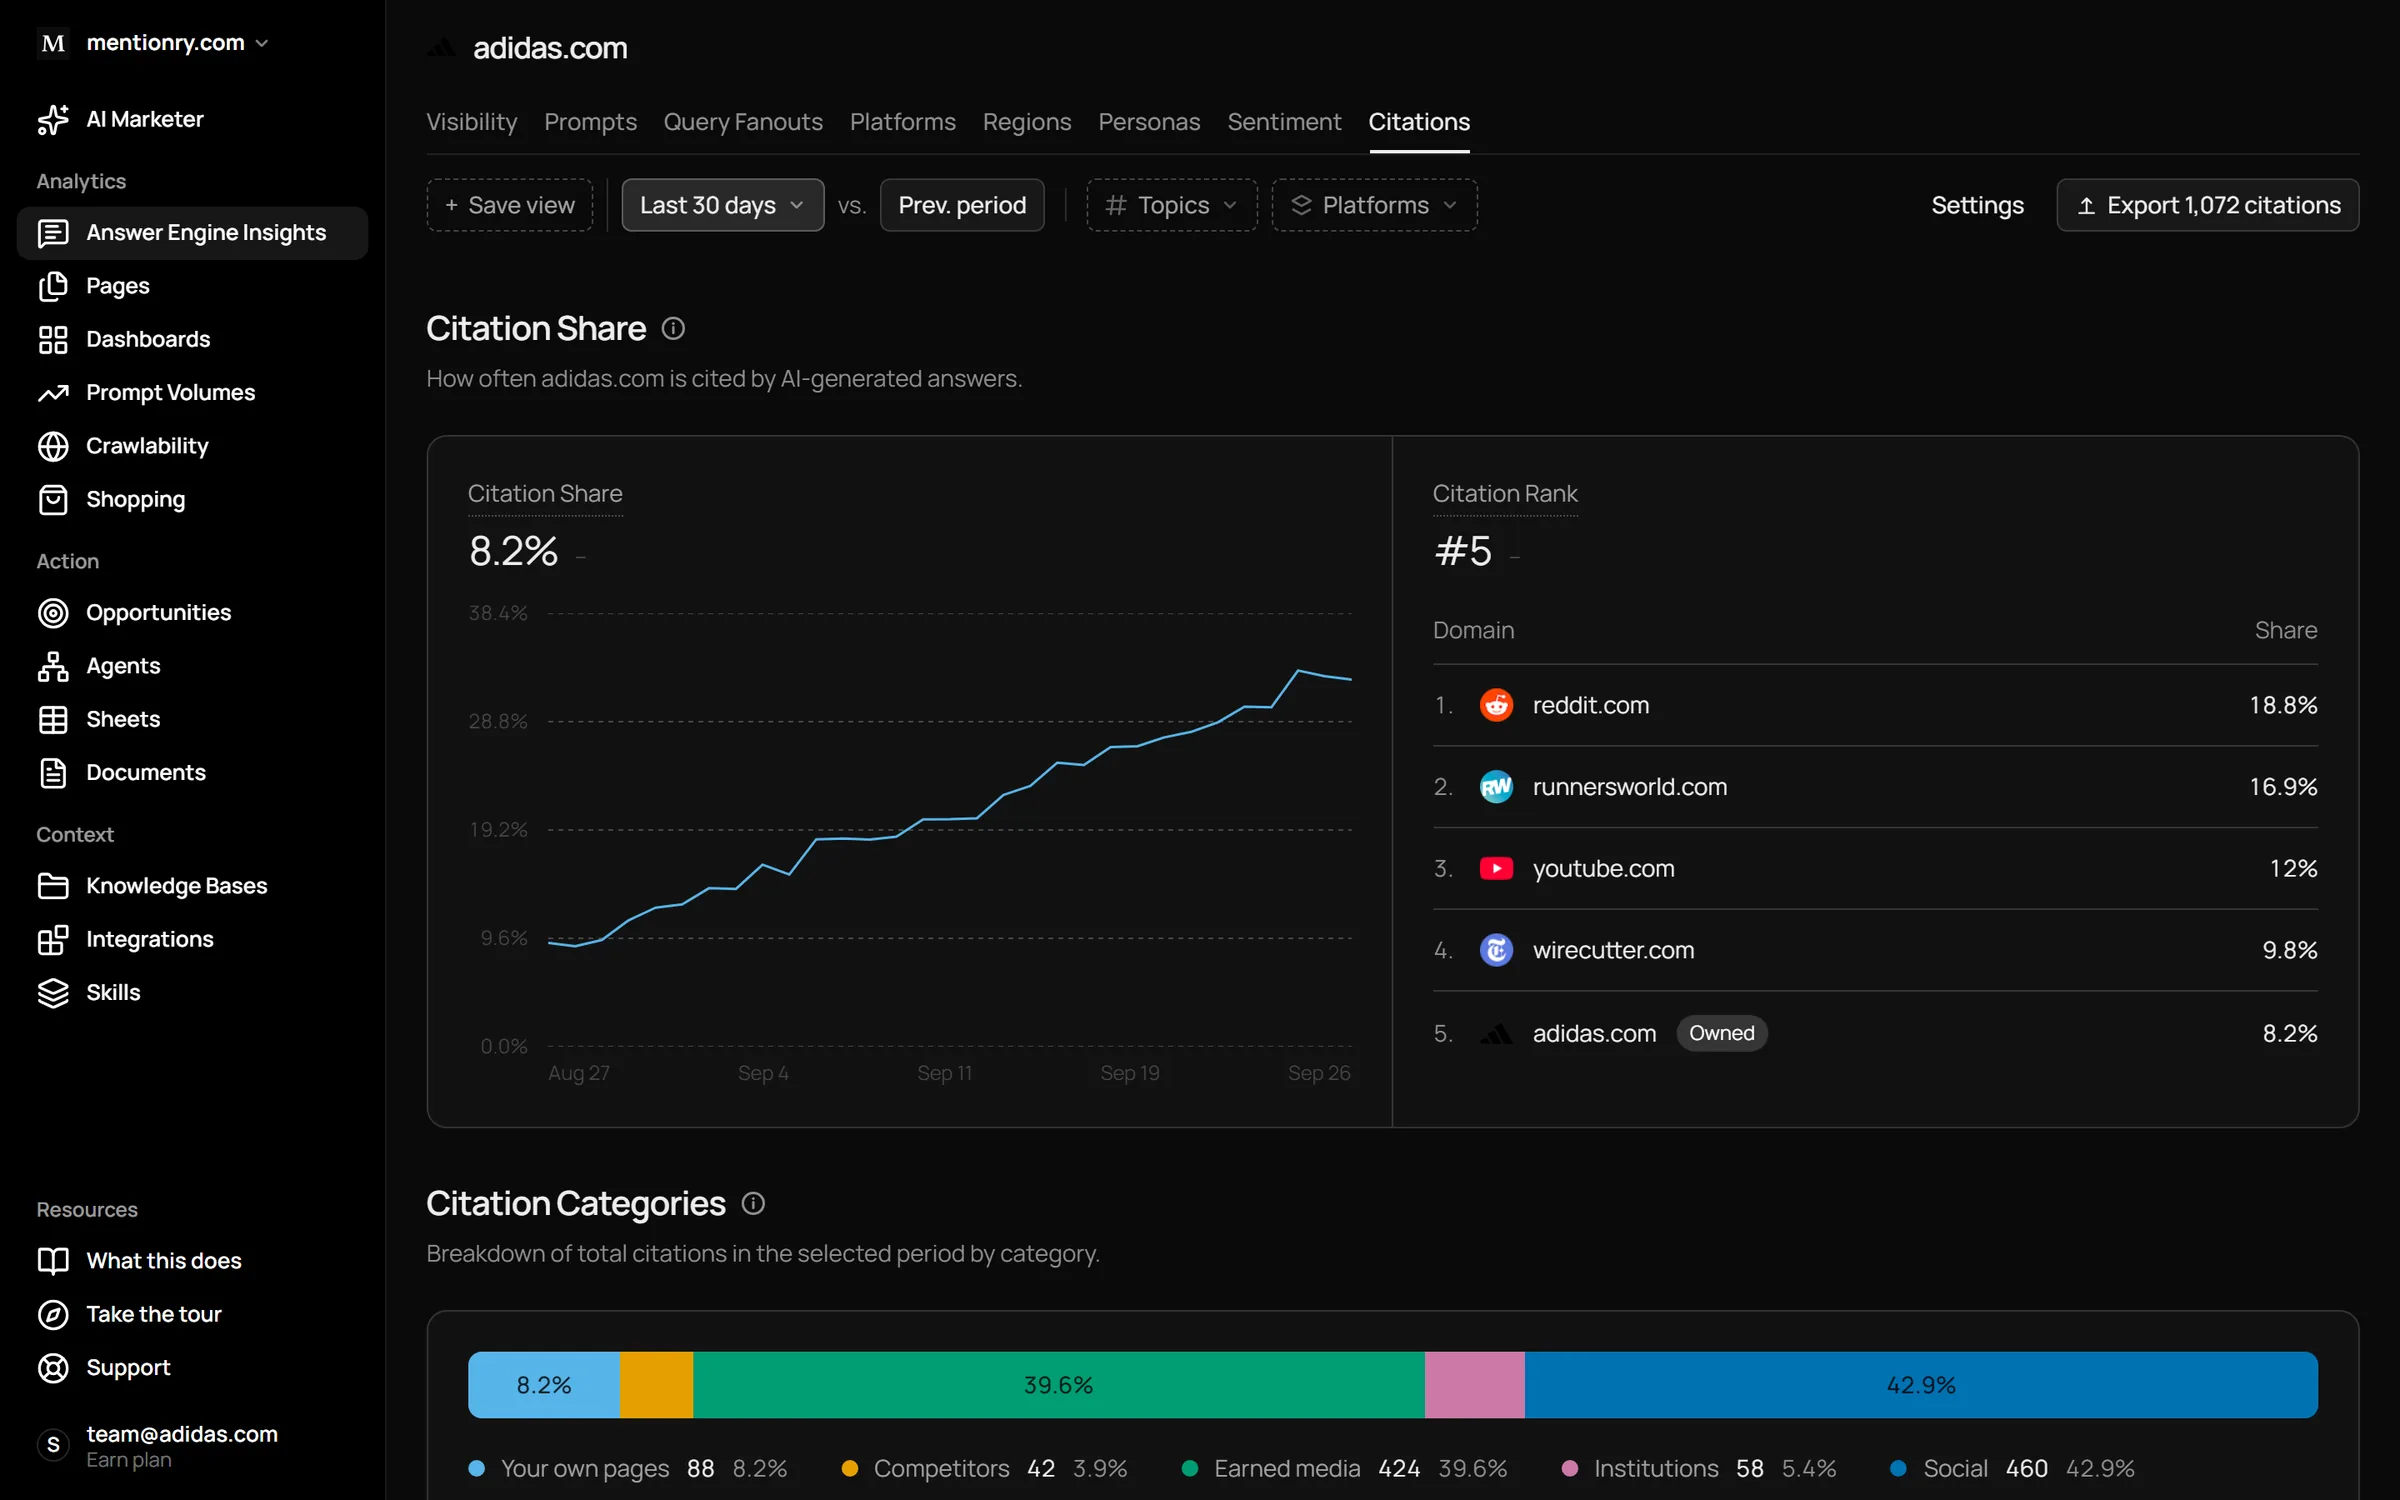Screen dimensions: 2400x1500
Task: Click the What this does book icon
Action: [x=53, y=1261]
